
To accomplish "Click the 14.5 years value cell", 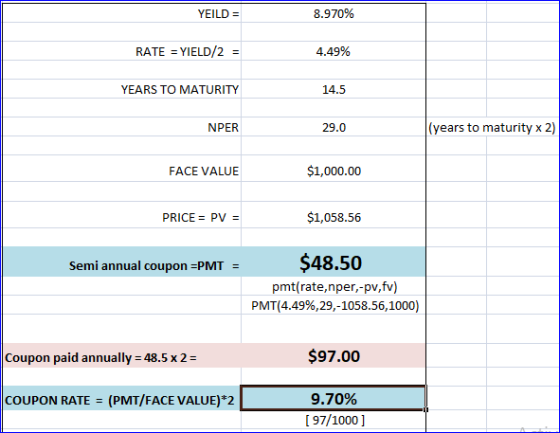I will [334, 89].
